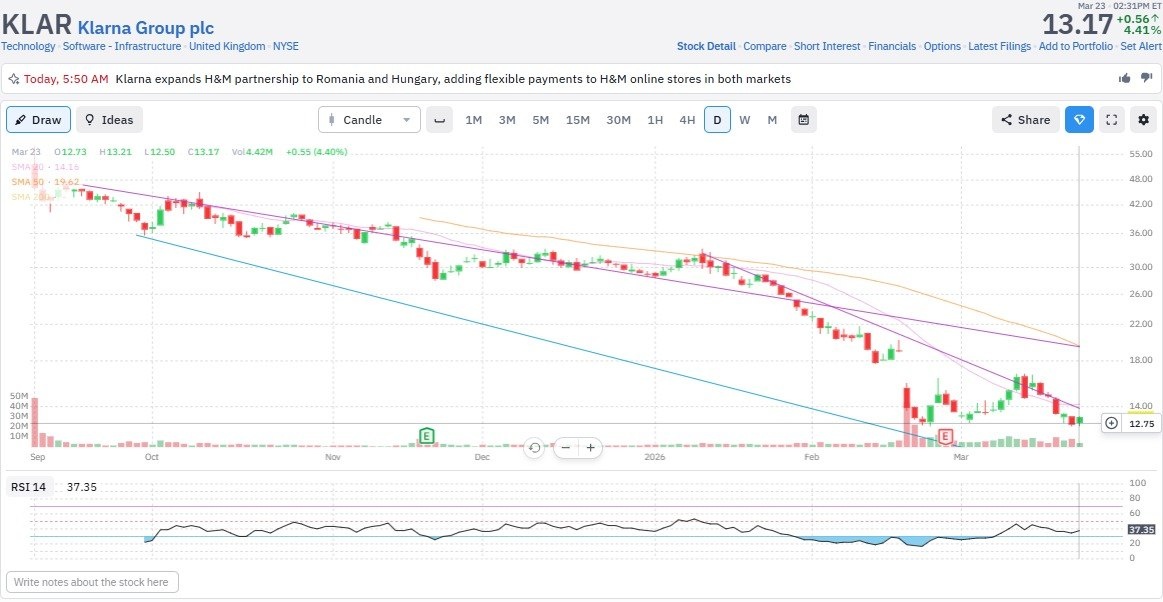This screenshot has width=1163, height=602.
Task: Open the Candle chart type dropdown
Action: point(369,119)
